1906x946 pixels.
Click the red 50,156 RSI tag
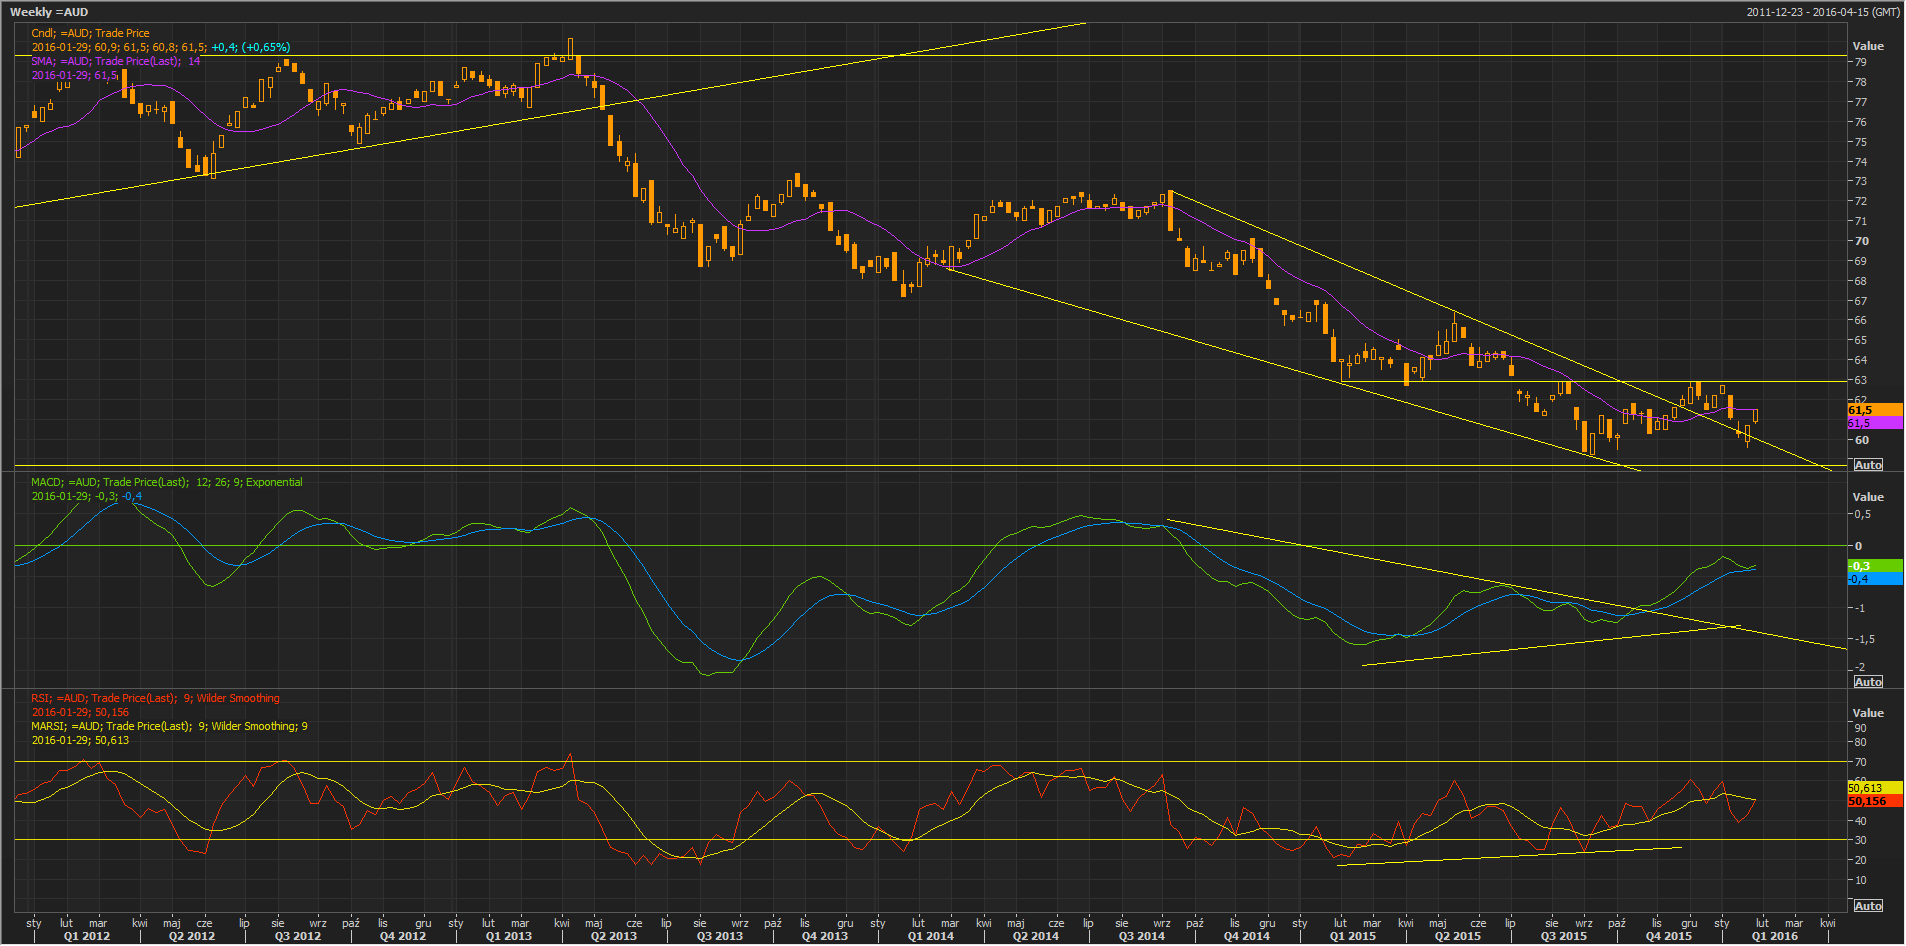coord(1874,801)
